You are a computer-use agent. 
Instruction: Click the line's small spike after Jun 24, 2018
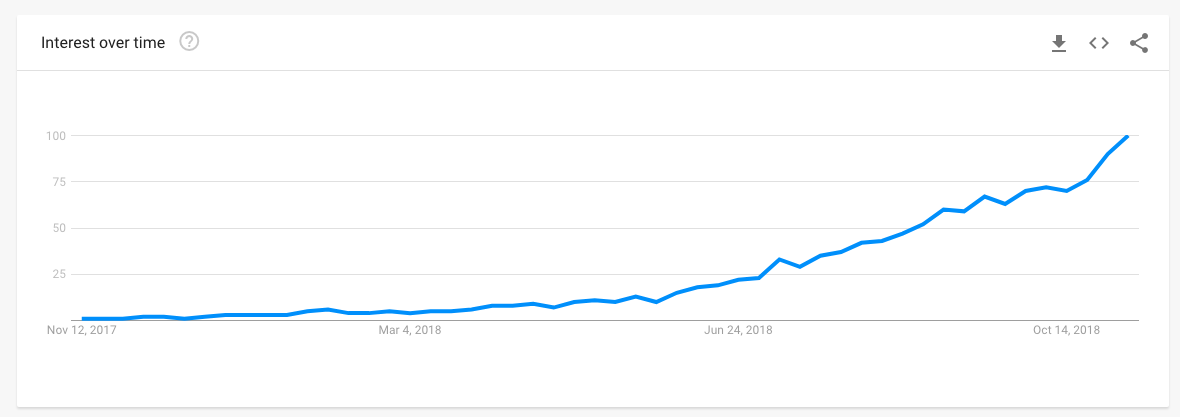pos(780,259)
